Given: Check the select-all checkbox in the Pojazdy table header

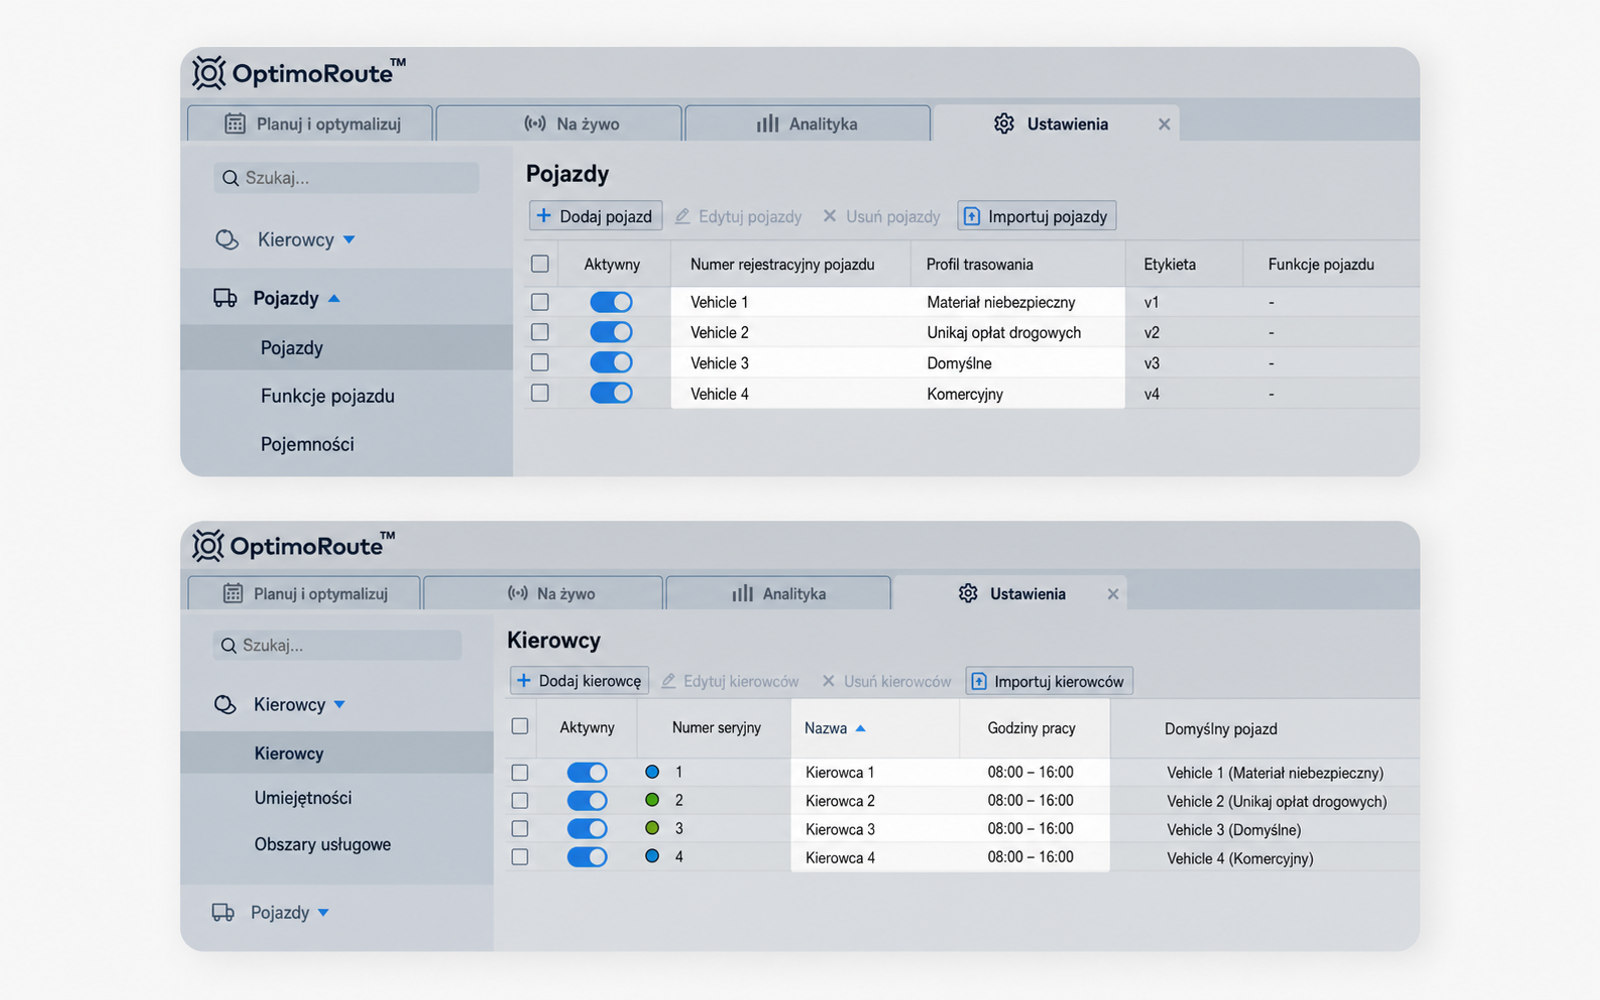Looking at the screenshot, I should (540, 264).
